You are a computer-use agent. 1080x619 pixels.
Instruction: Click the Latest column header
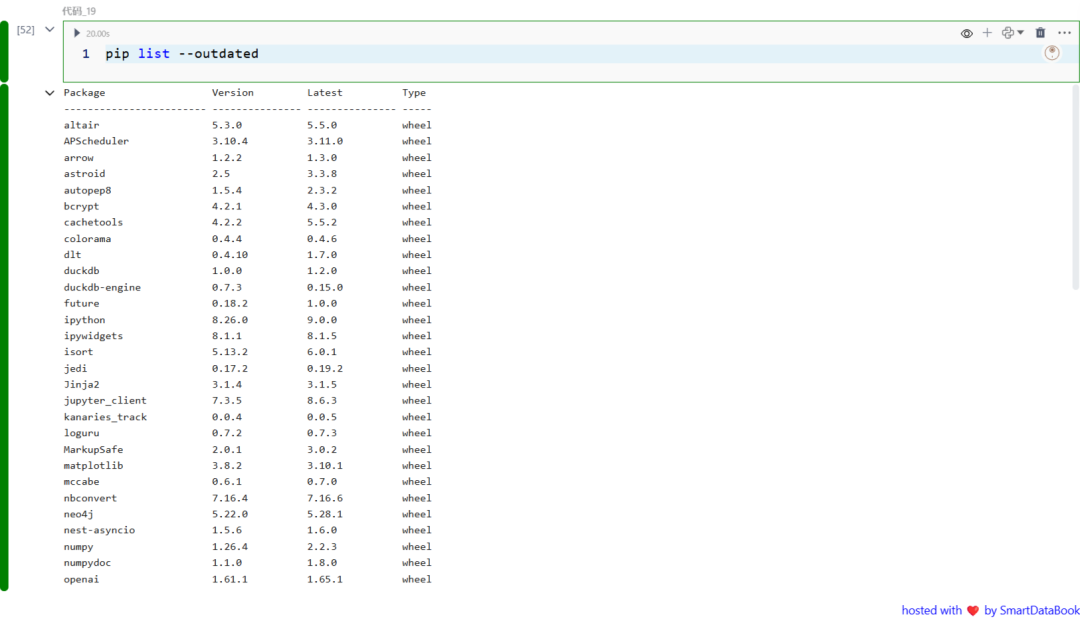[324, 92]
